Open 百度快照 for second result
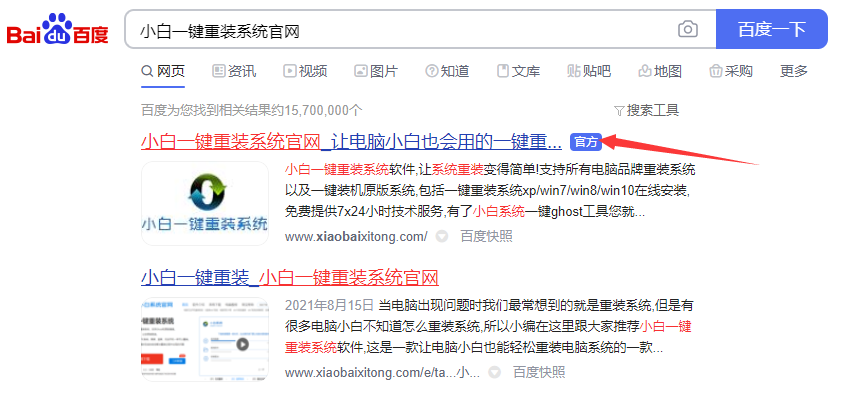The height and width of the screenshot is (393, 844). pos(539,372)
